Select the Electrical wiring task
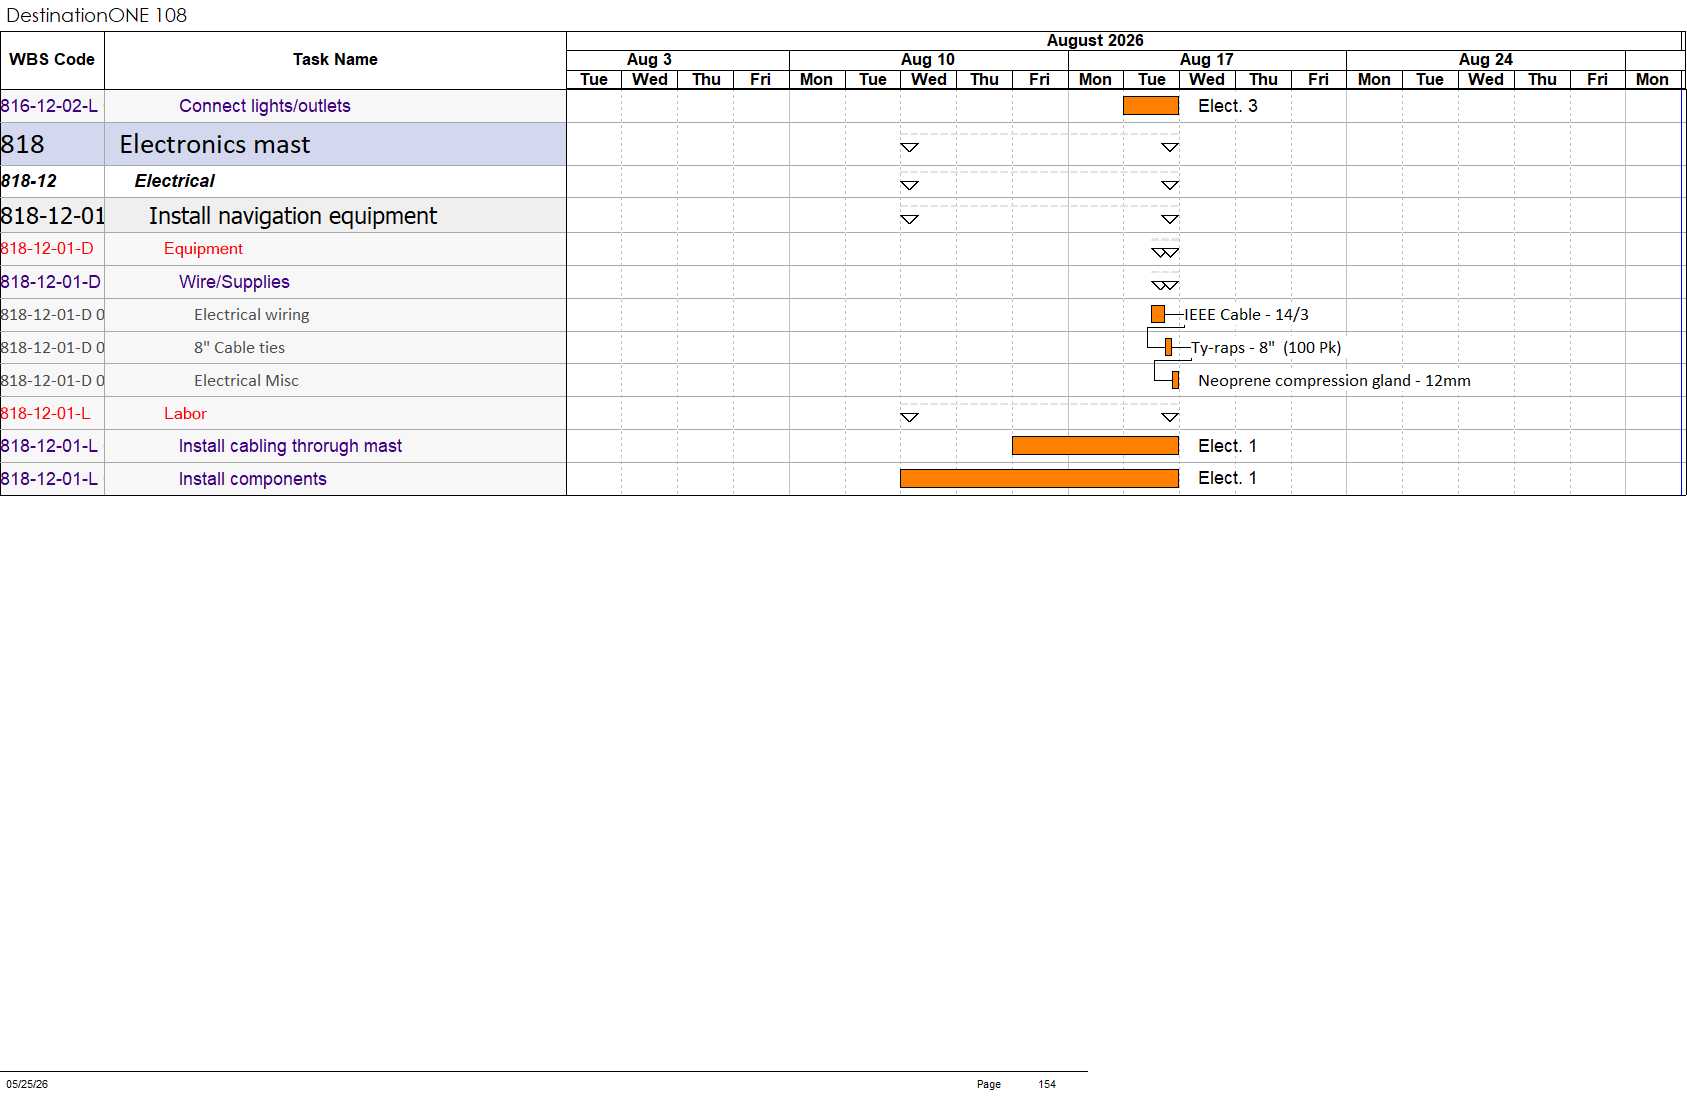 (252, 315)
